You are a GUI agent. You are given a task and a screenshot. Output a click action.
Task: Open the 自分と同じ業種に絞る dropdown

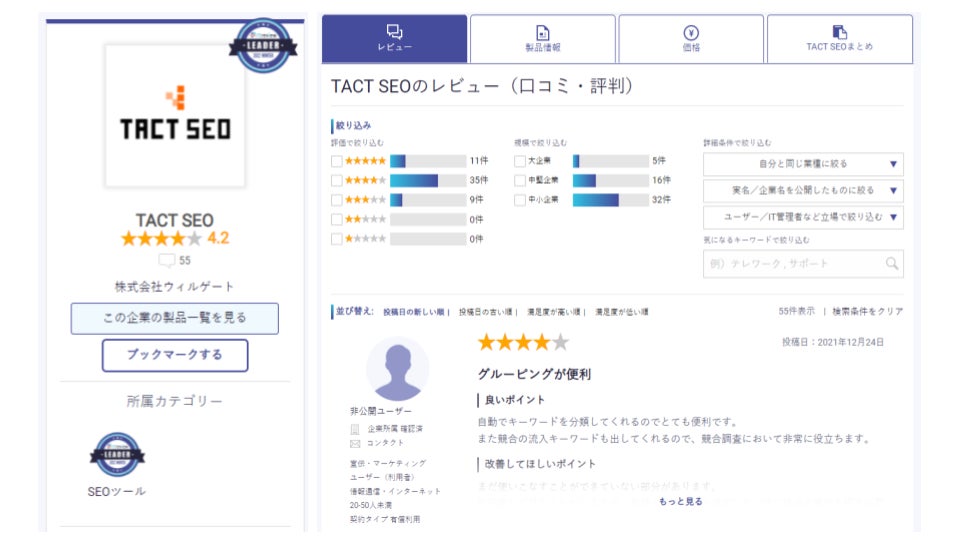(x=803, y=164)
